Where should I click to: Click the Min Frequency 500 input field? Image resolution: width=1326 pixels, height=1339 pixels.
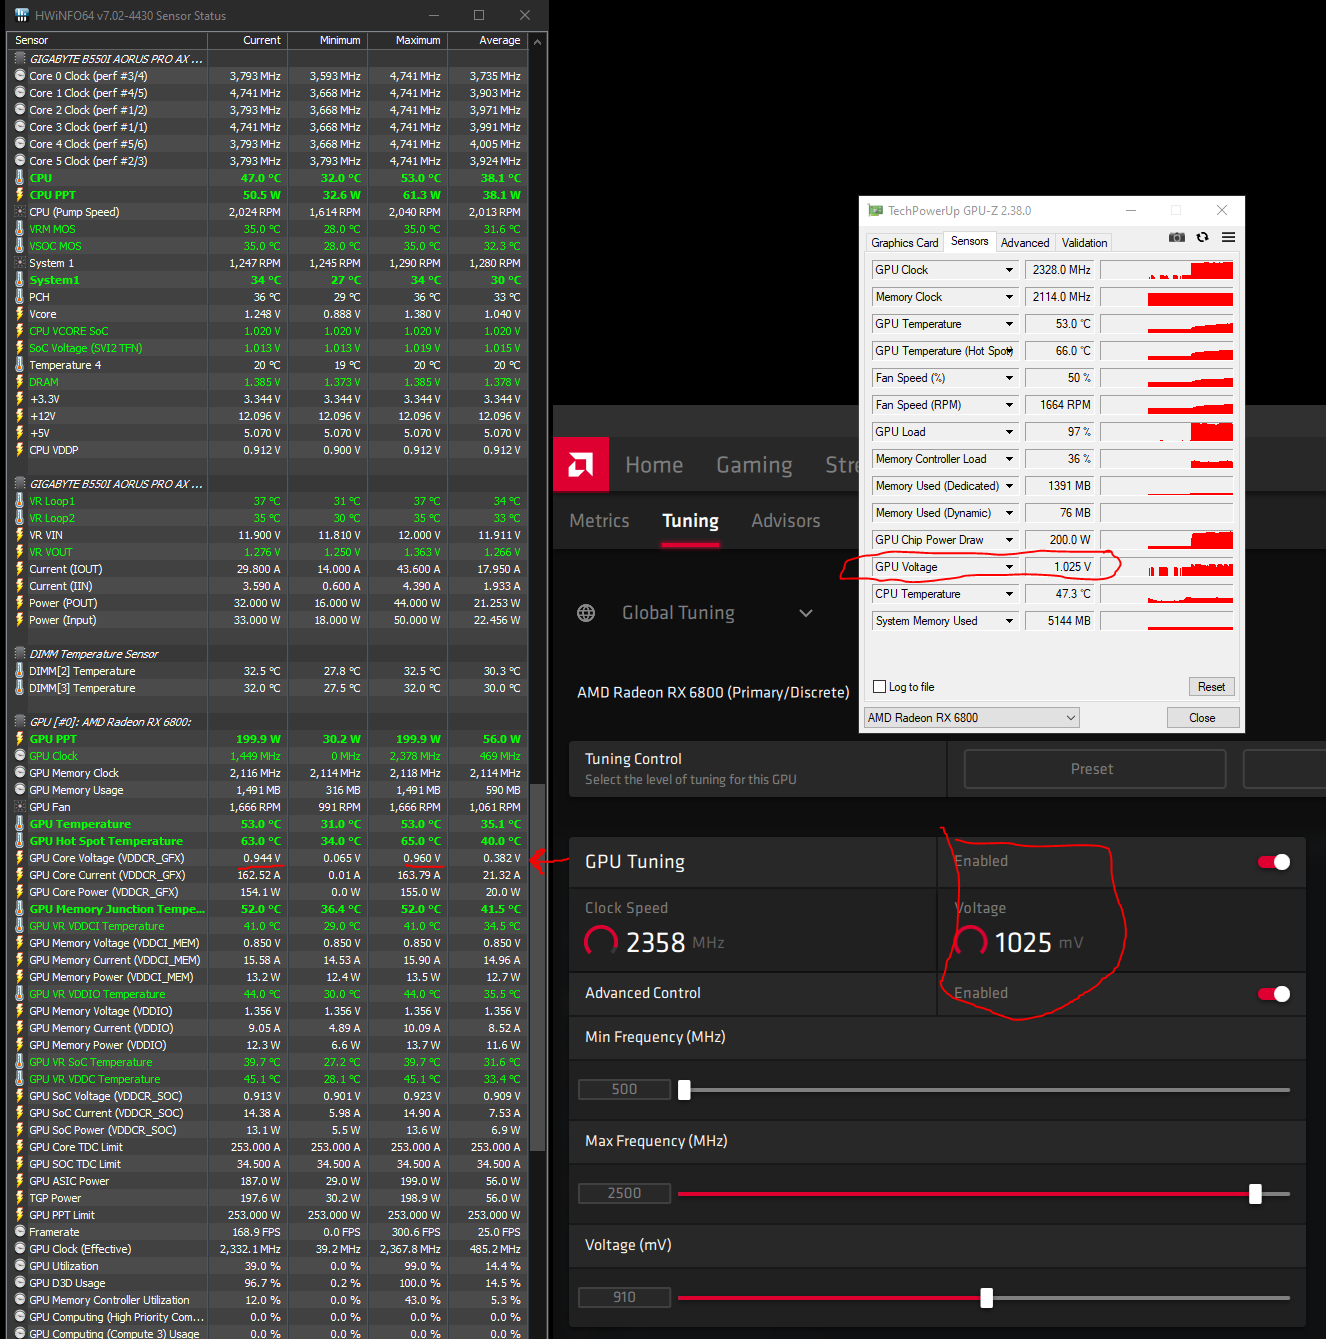click(624, 1089)
